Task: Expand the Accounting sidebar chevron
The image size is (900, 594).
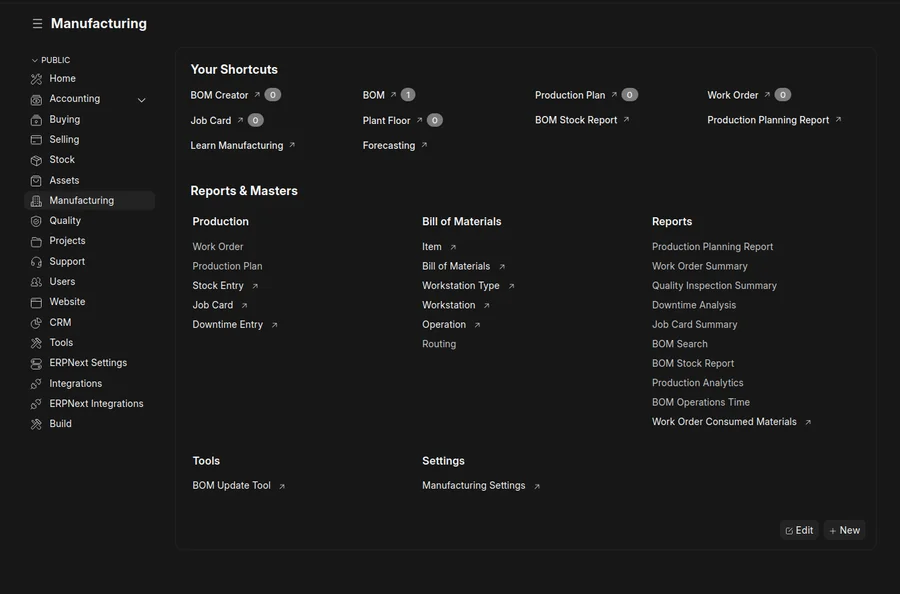Action: click(x=142, y=100)
